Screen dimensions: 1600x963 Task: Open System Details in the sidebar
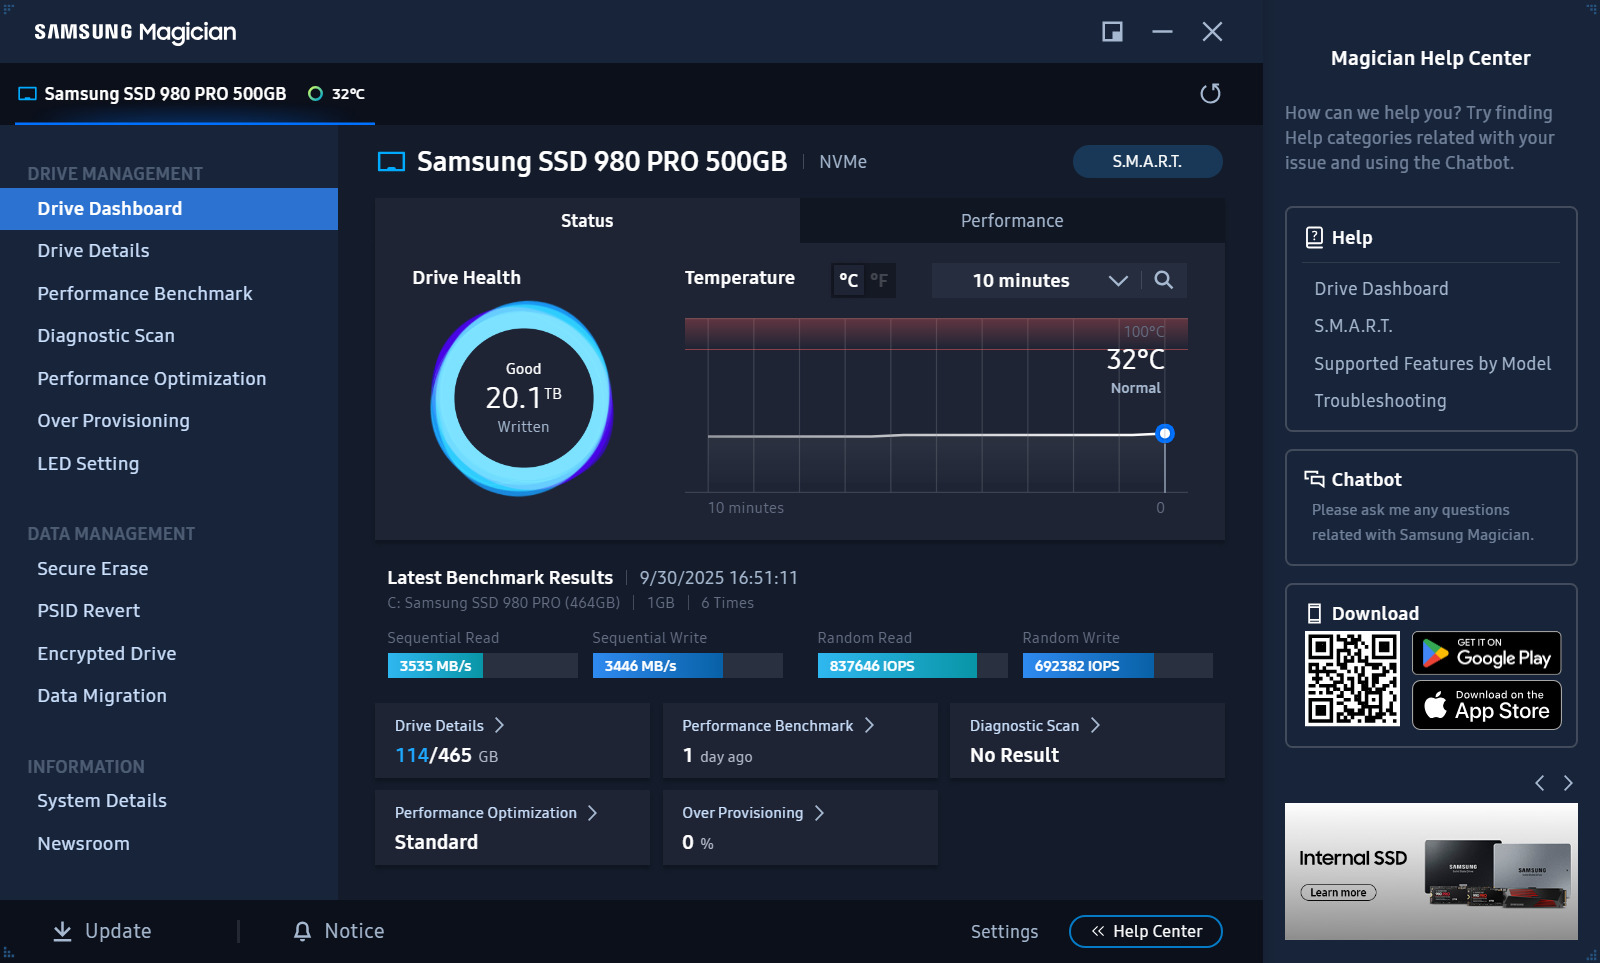click(x=169, y=801)
